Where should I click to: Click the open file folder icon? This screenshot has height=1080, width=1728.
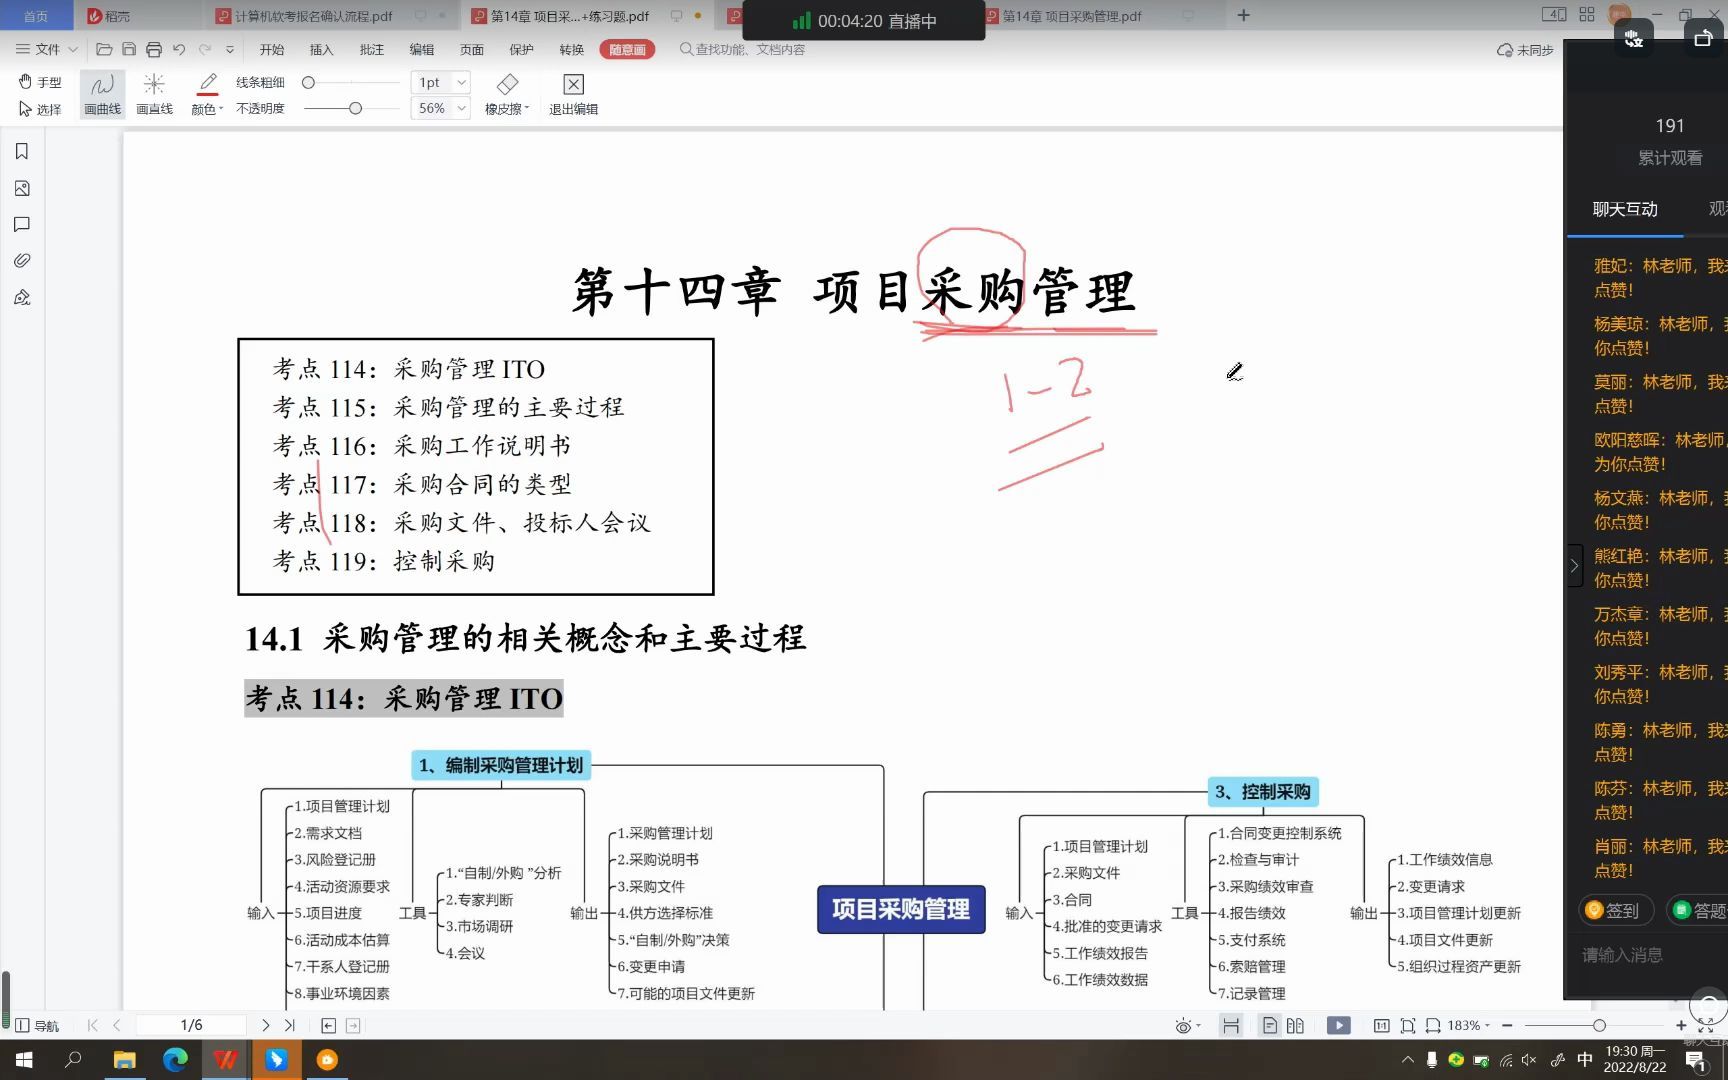104,49
